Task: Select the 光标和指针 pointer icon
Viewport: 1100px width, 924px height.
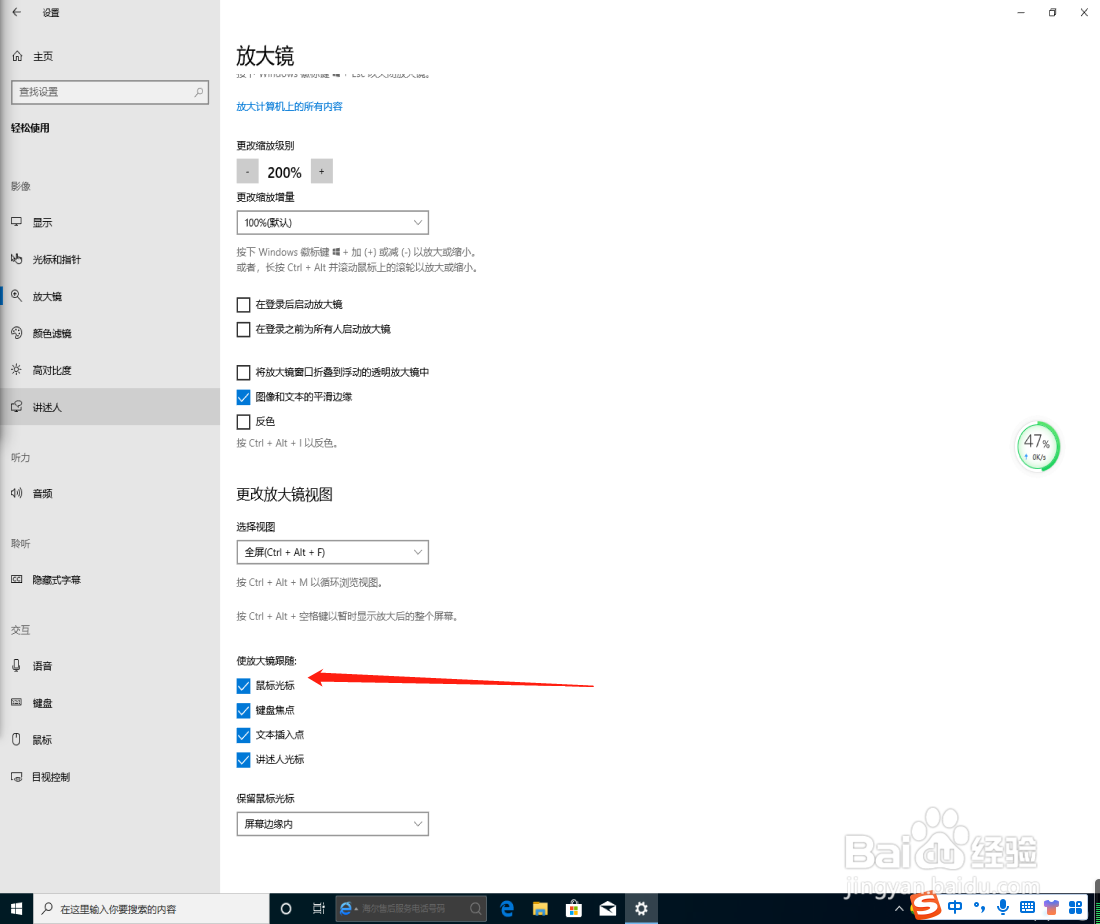Action: [17, 259]
